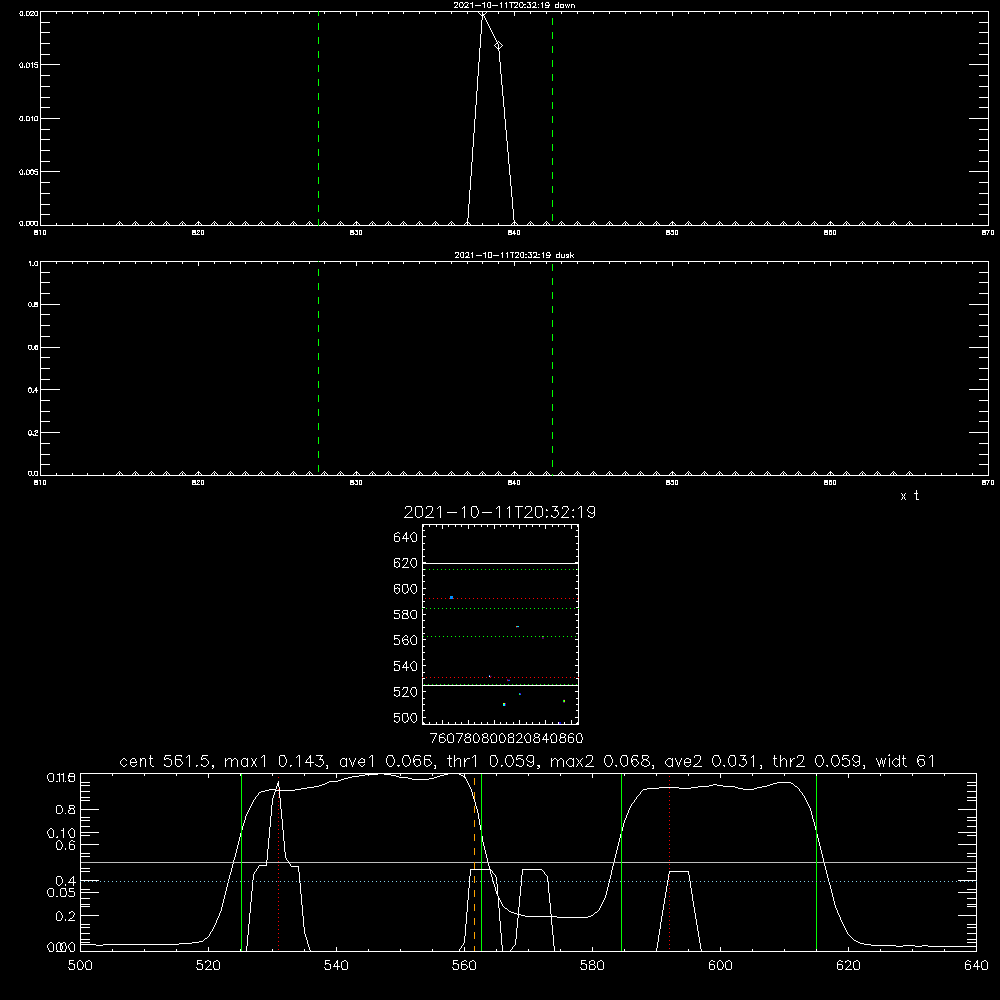Click the '600' y-axis label of the small middle plot

(x=406, y=589)
